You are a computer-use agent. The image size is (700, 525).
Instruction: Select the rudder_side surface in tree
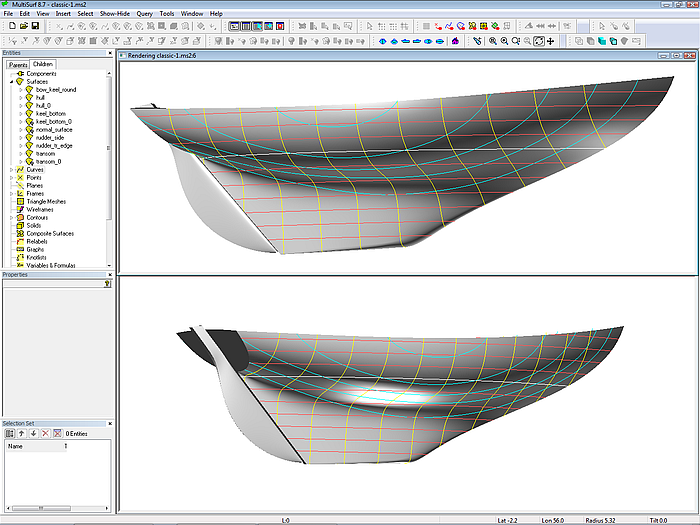click(x=52, y=138)
